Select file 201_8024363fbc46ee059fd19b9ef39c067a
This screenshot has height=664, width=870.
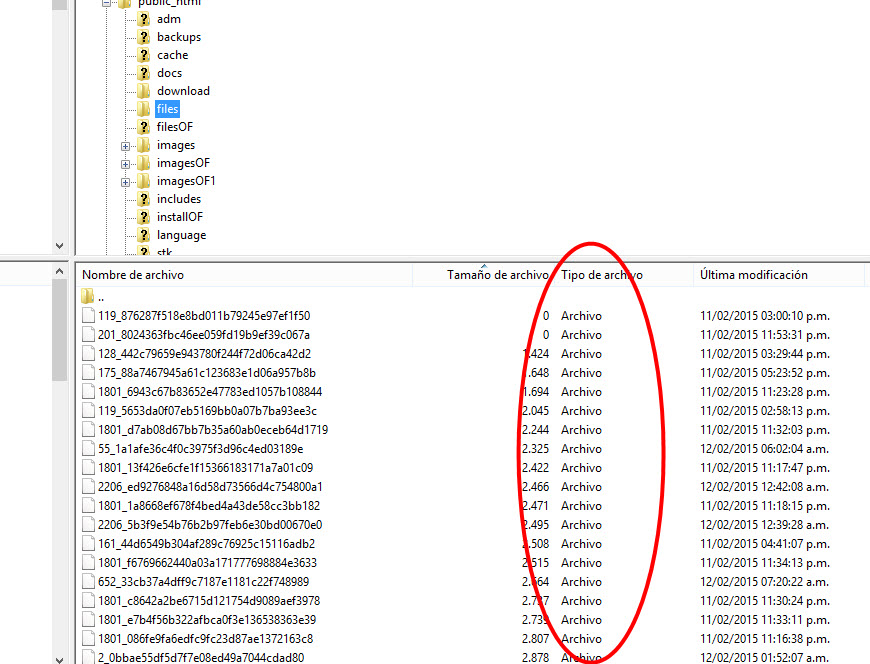tap(204, 335)
